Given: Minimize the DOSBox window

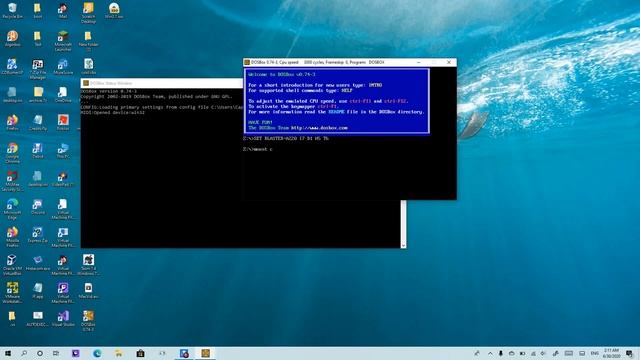Looking at the screenshot, I should tap(419, 62).
